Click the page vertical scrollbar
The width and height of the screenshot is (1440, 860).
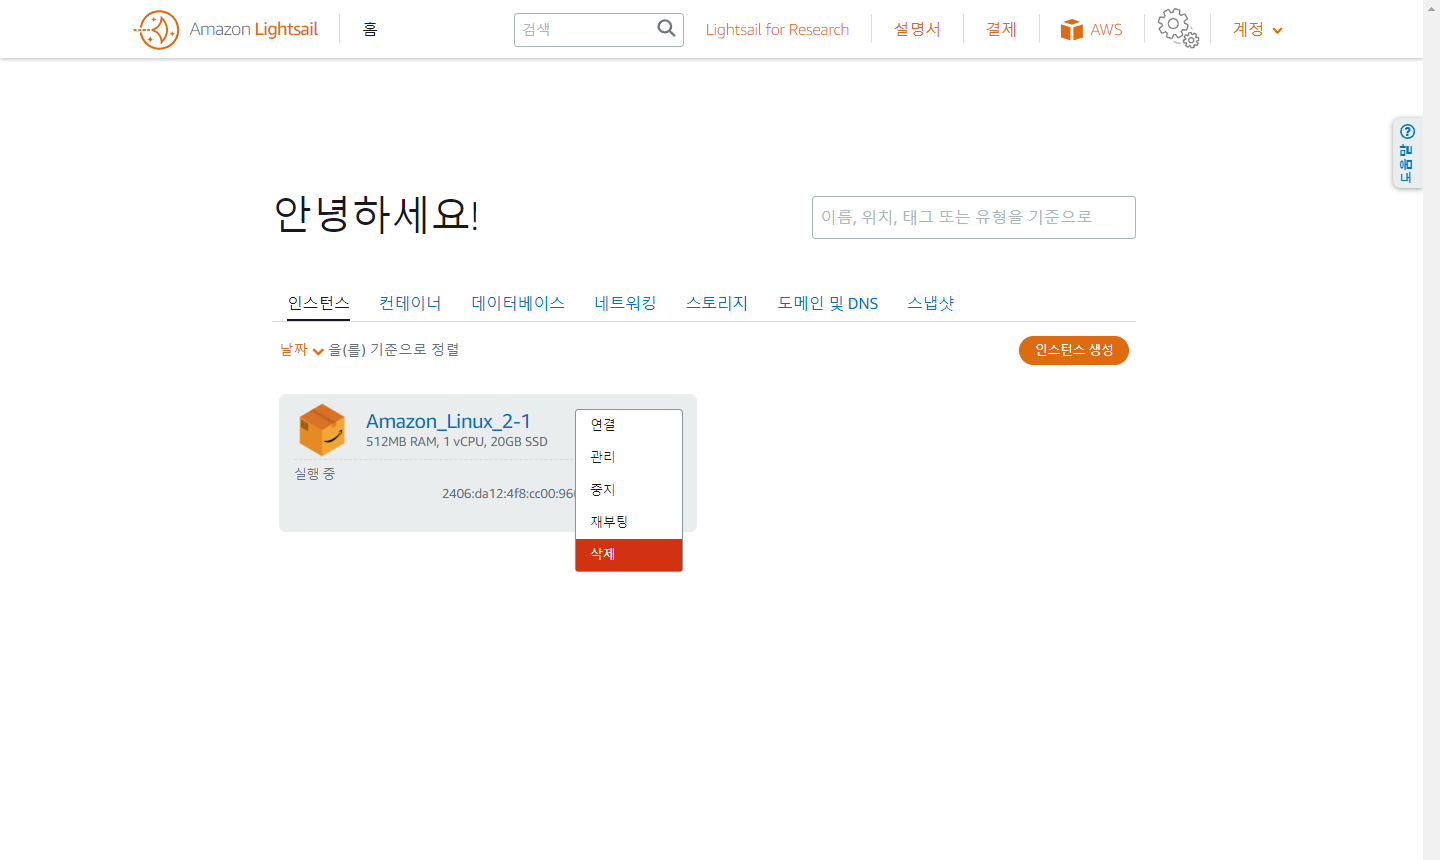click(x=1431, y=430)
